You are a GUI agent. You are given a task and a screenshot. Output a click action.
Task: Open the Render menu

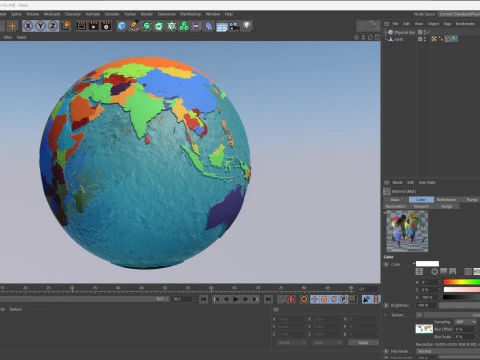pyautogui.click(x=146, y=14)
